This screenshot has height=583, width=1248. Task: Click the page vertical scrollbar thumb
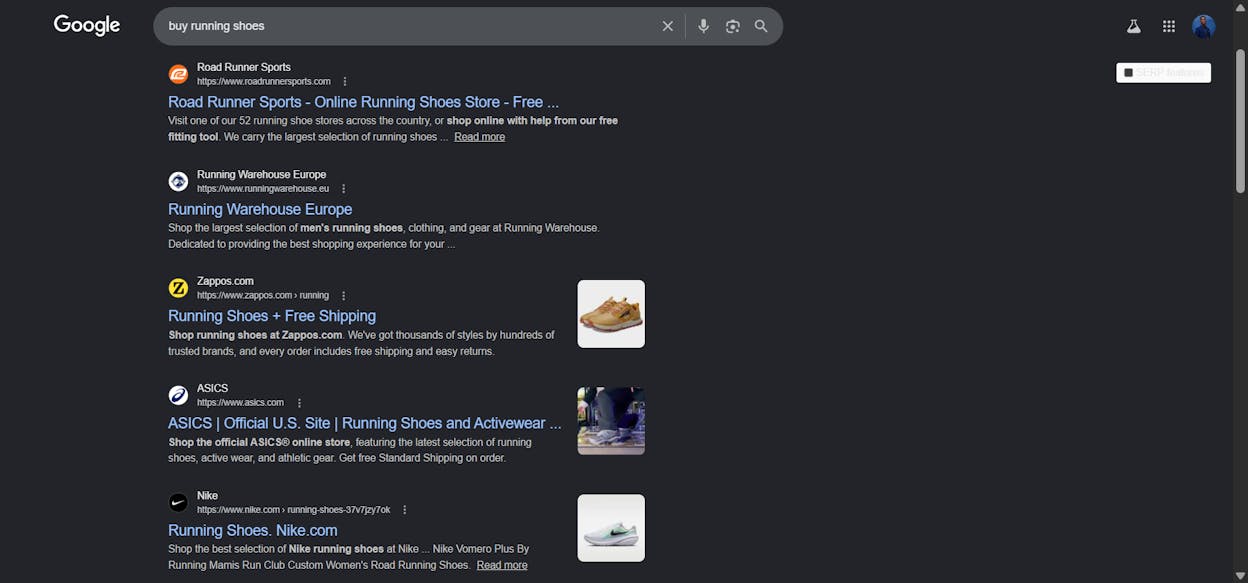(1241, 120)
